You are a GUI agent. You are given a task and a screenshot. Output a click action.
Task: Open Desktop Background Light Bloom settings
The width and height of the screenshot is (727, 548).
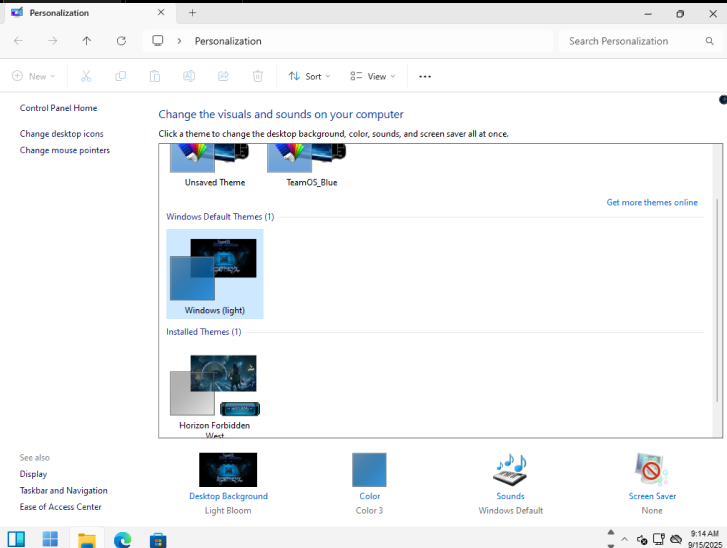(x=228, y=470)
